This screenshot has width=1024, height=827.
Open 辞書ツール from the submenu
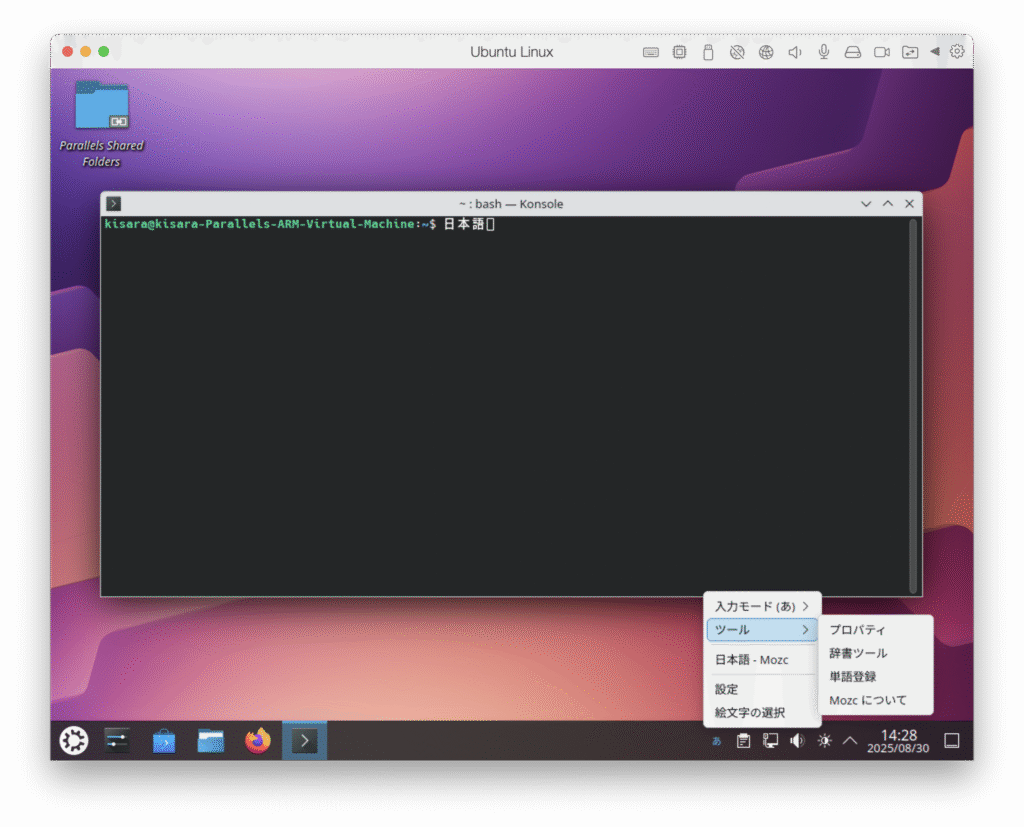(875, 653)
